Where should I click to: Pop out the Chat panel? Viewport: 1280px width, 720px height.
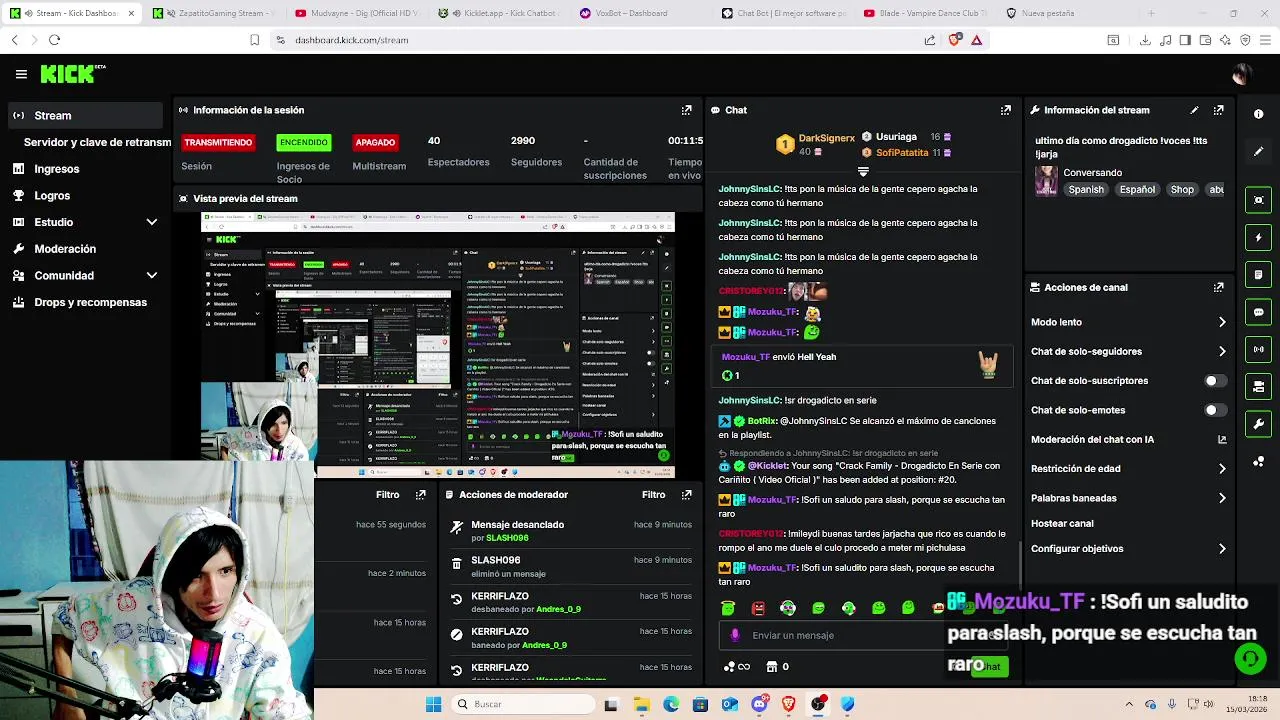click(1005, 110)
